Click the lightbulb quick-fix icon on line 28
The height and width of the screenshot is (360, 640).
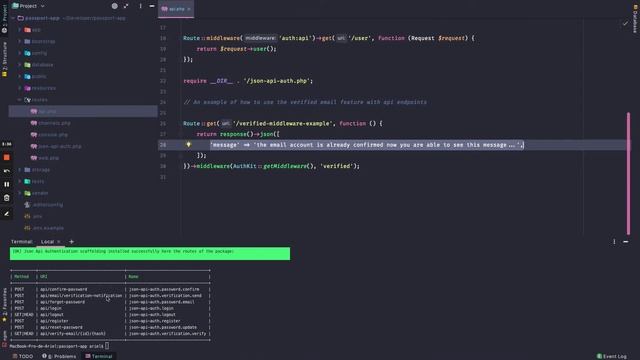[188, 144]
